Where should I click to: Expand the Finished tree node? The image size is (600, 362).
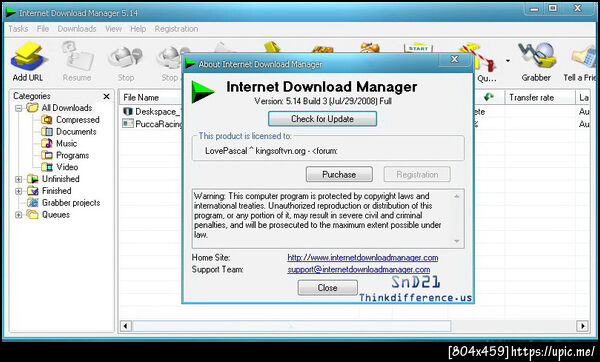pyautogui.click(x=18, y=191)
